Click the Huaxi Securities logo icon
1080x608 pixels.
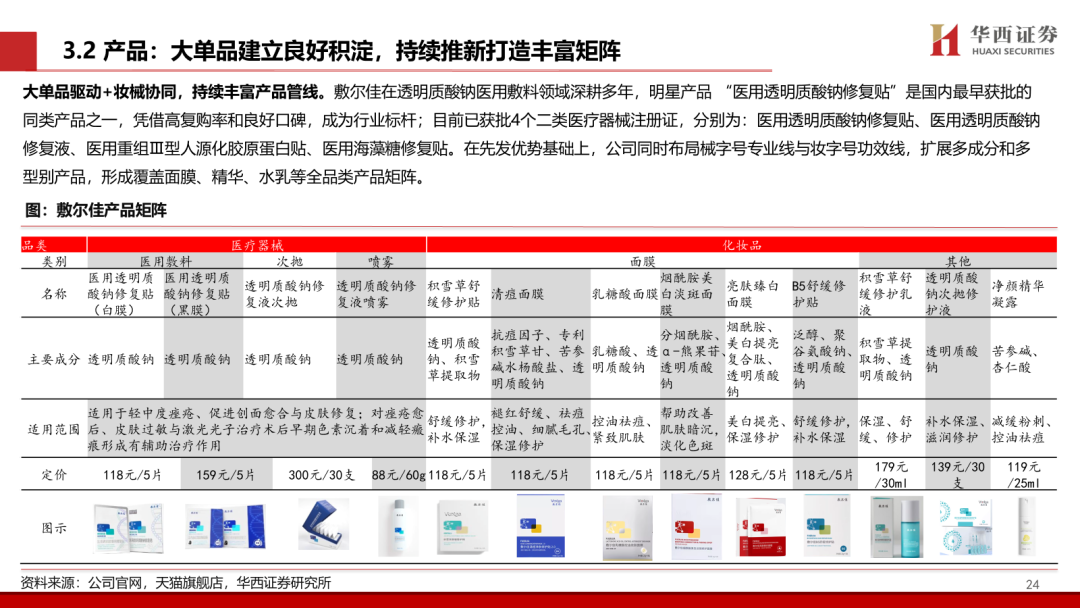click(943, 39)
